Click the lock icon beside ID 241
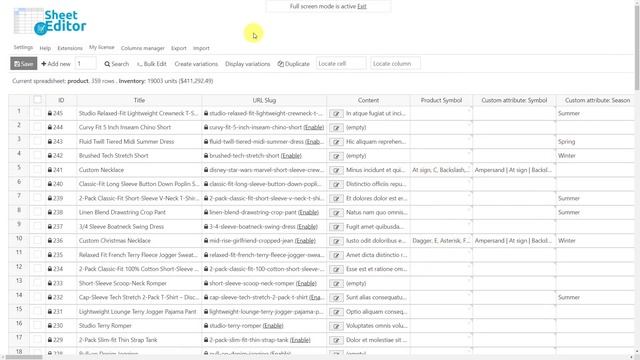The height and width of the screenshot is (360, 640). pyautogui.click(x=50, y=170)
